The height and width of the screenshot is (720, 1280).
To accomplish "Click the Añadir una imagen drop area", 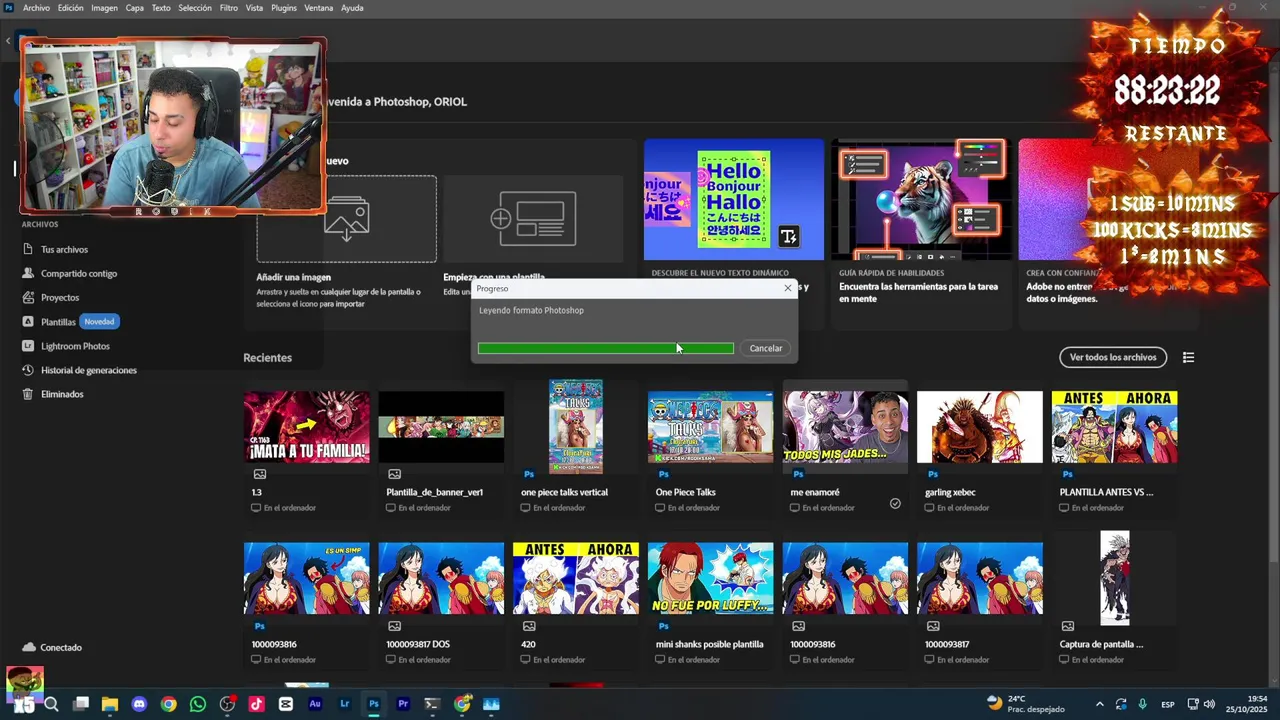I will (346, 219).
